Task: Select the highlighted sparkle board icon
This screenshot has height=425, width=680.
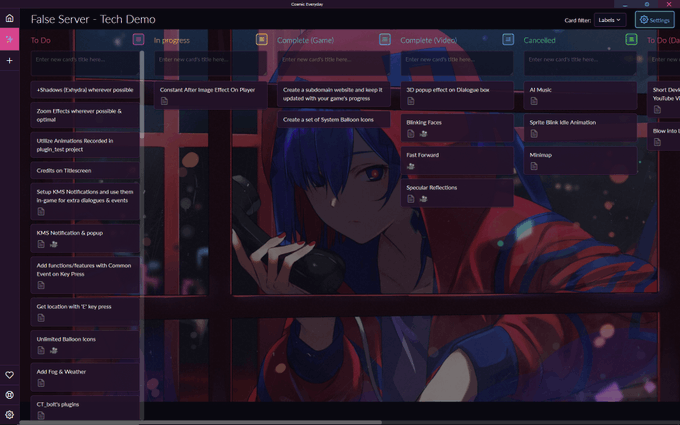Action: (10, 39)
